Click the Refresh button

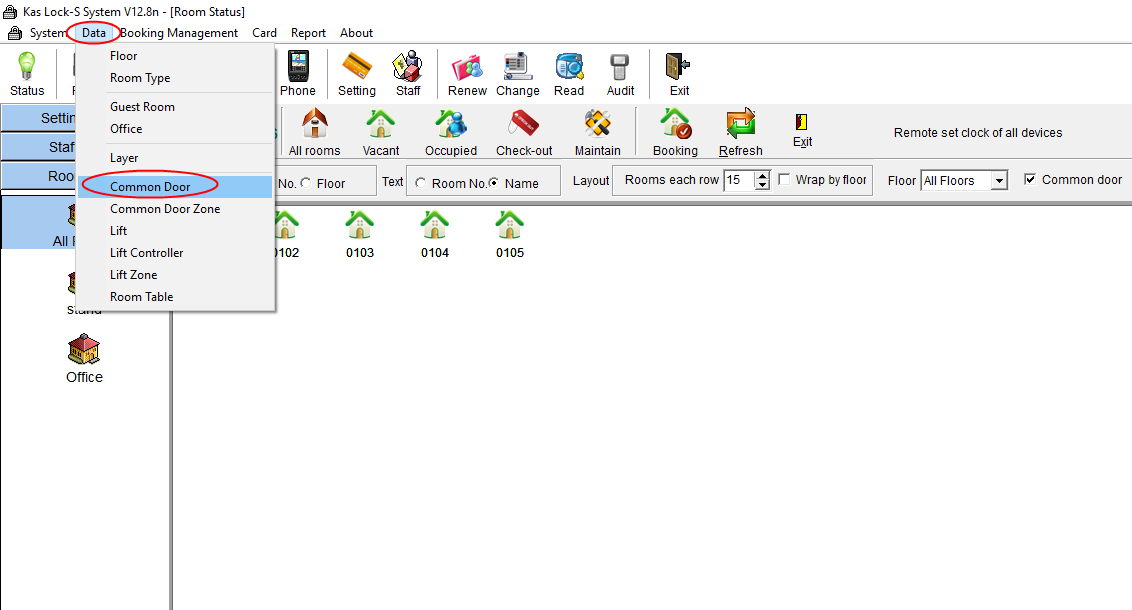(740, 132)
